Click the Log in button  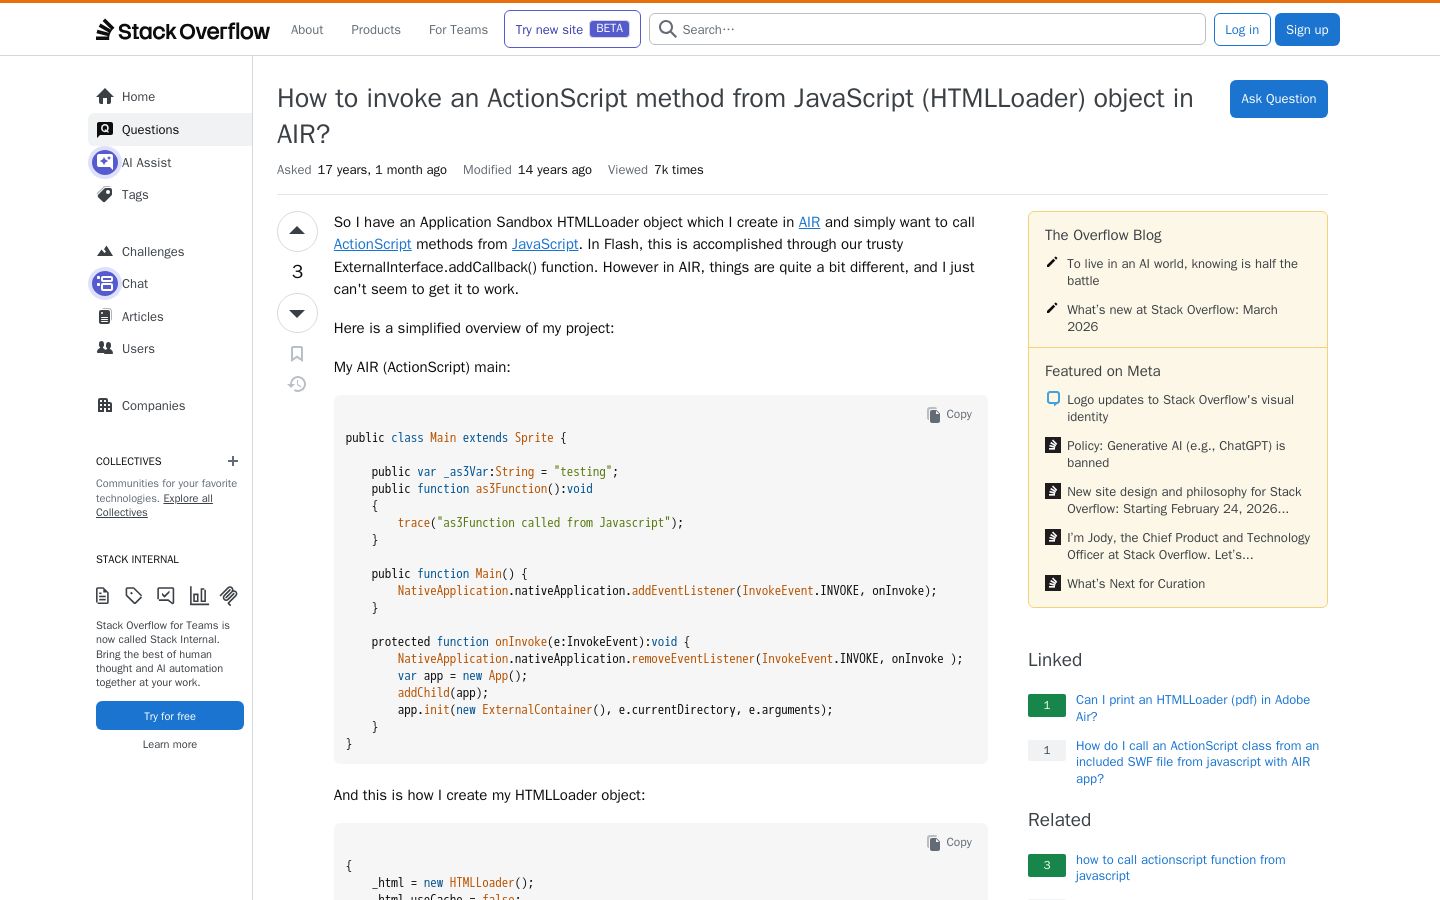tap(1242, 29)
